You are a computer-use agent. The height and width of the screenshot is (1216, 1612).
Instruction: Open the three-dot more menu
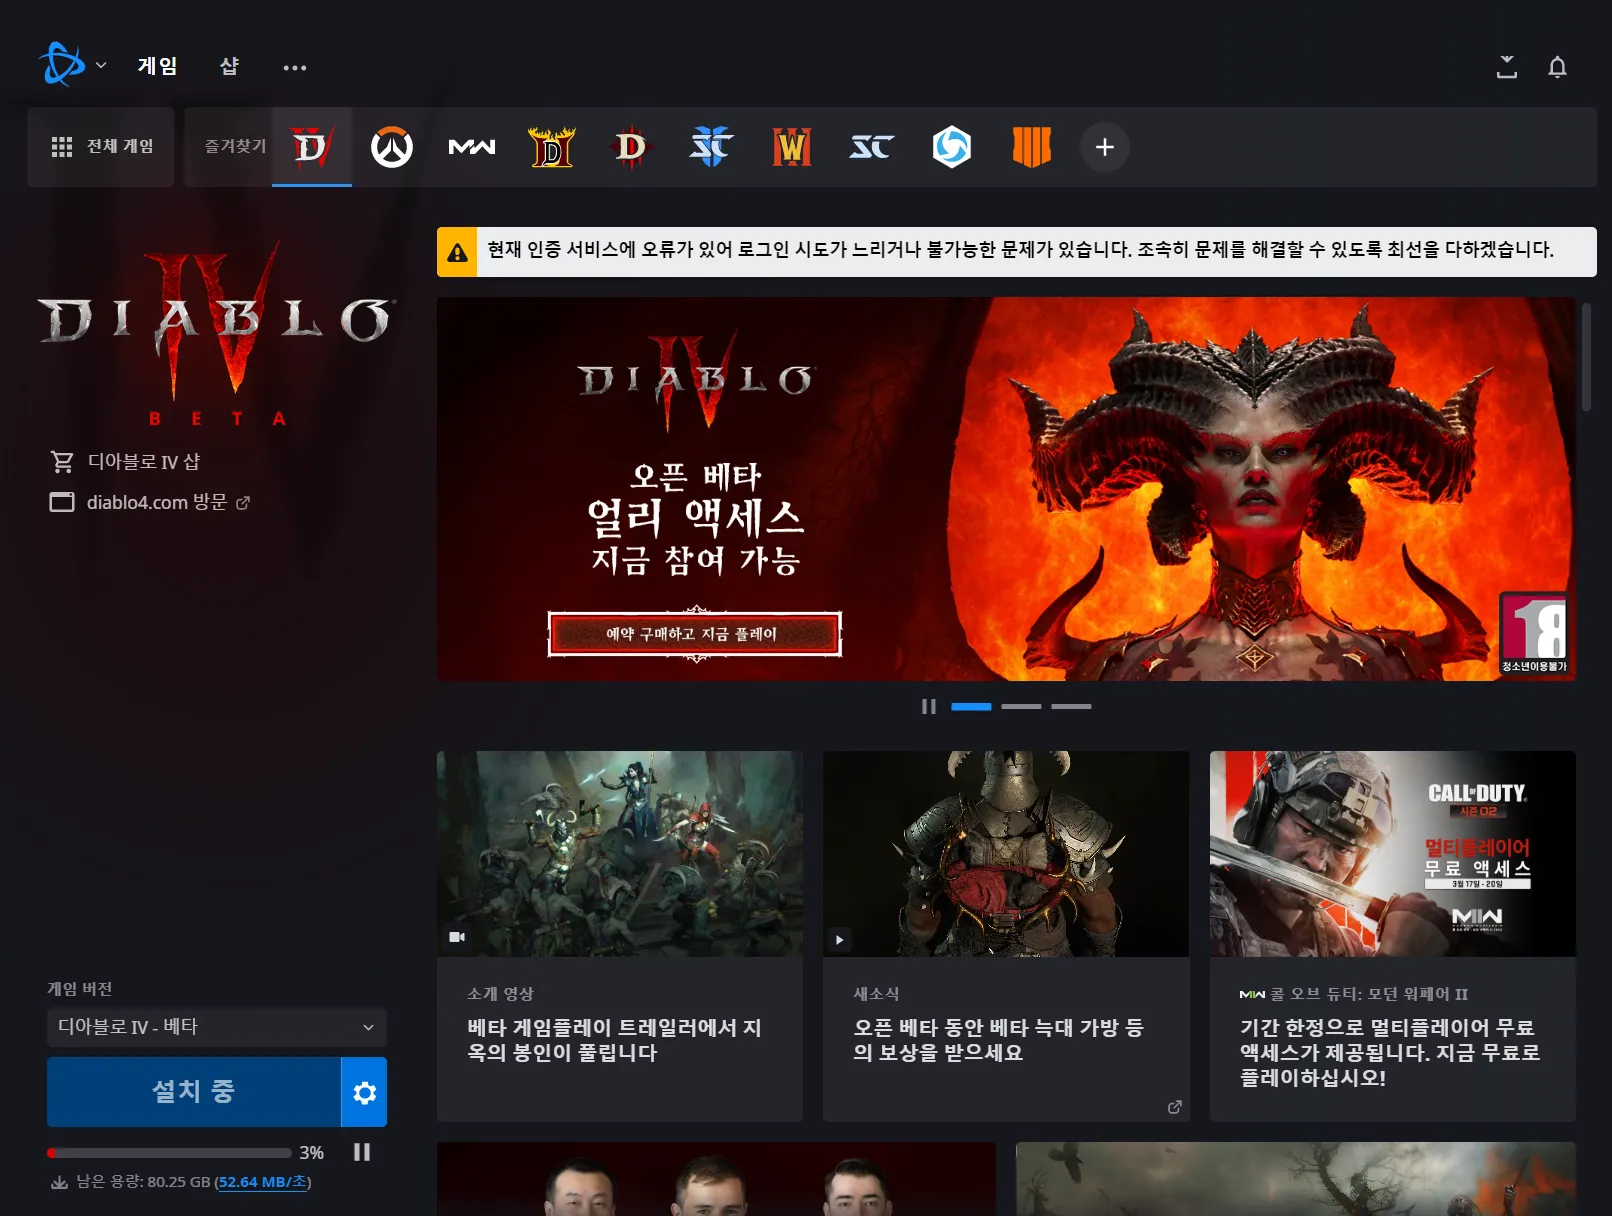point(294,67)
